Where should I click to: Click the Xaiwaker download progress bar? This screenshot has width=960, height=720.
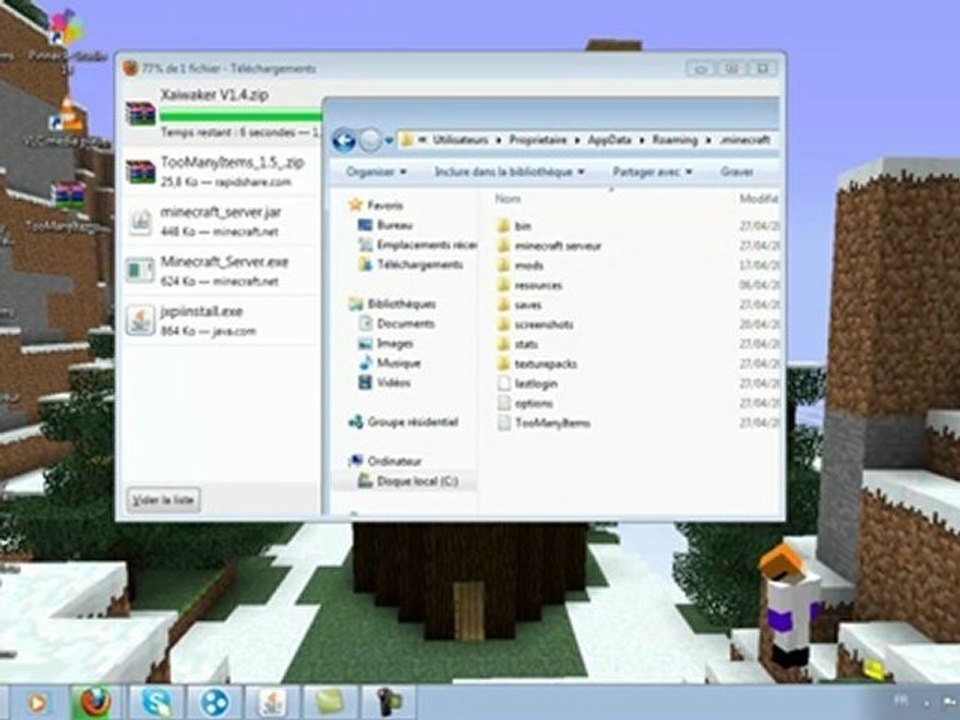[240, 115]
